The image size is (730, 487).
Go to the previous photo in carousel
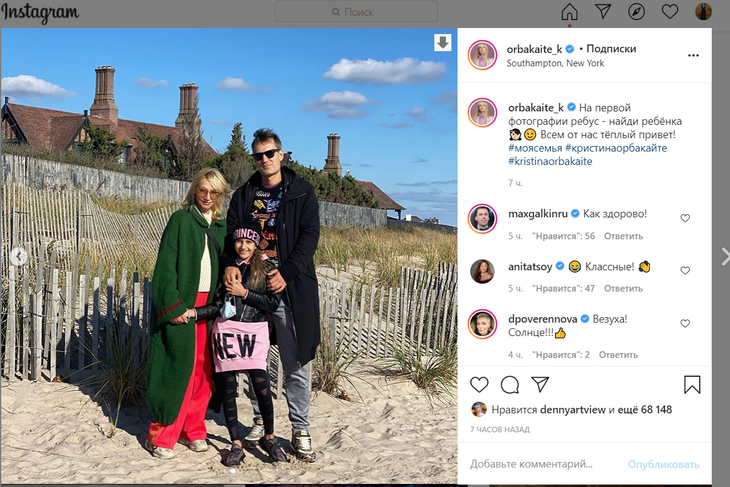[19, 256]
